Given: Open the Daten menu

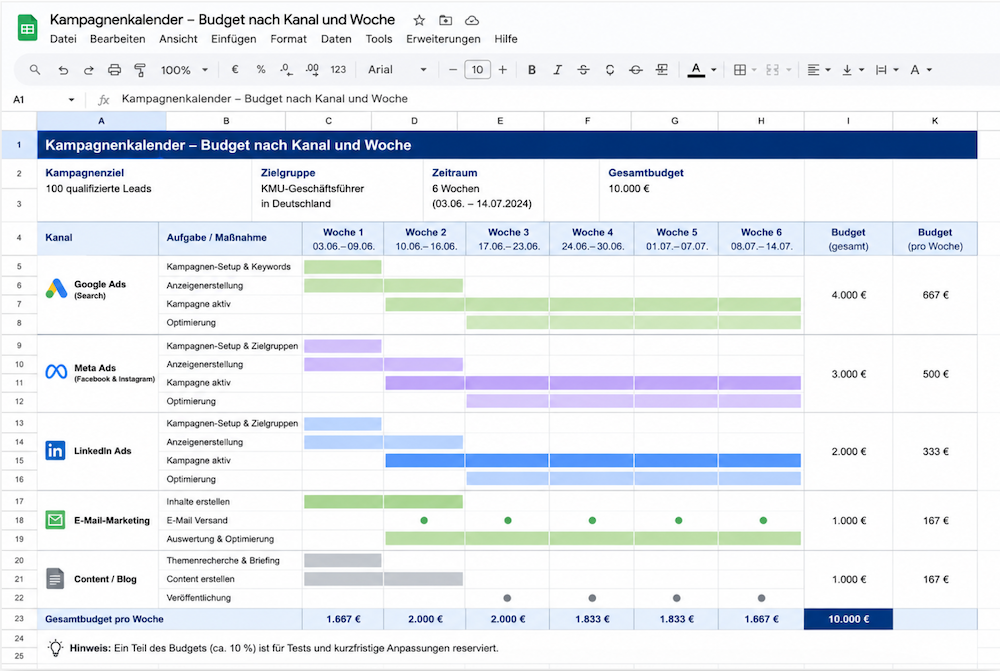Looking at the screenshot, I should pos(336,39).
